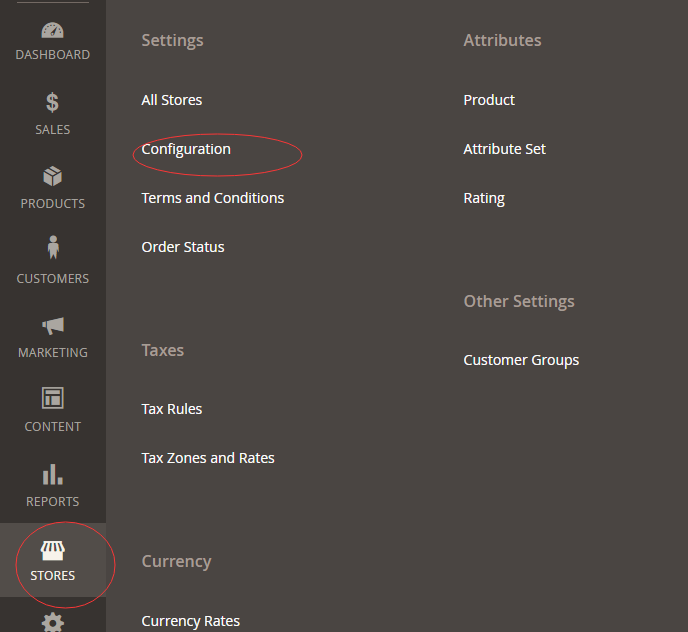Open the Dashboard gauge icon
Viewport: 688px width, 632px height.
[53, 30]
